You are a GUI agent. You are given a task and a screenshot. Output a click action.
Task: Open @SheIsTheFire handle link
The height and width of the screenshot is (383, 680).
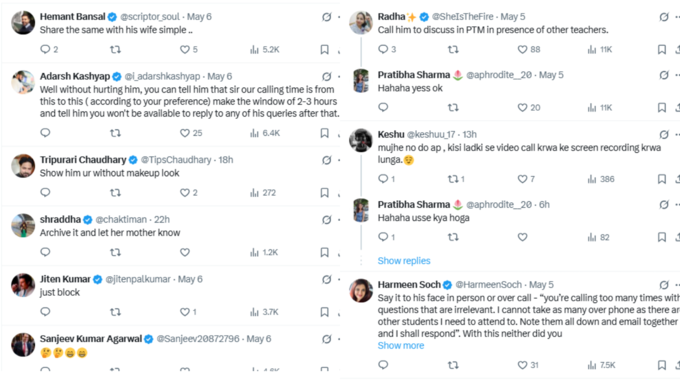(x=462, y=17)
